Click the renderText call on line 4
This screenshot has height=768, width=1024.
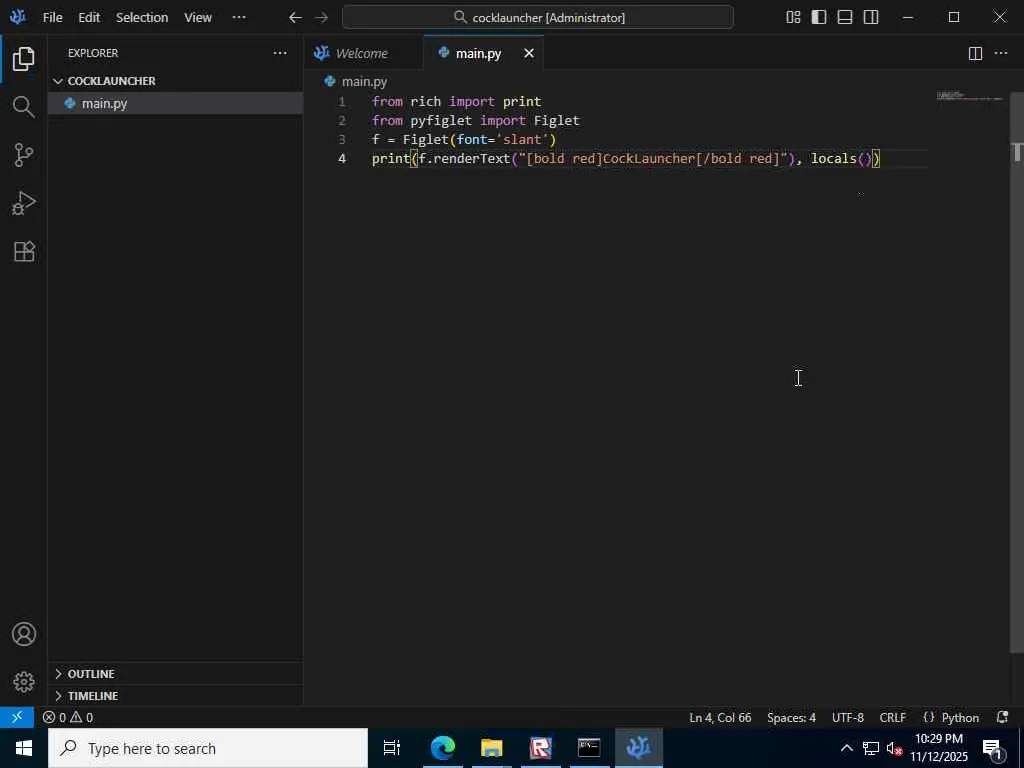coord(471,158)
